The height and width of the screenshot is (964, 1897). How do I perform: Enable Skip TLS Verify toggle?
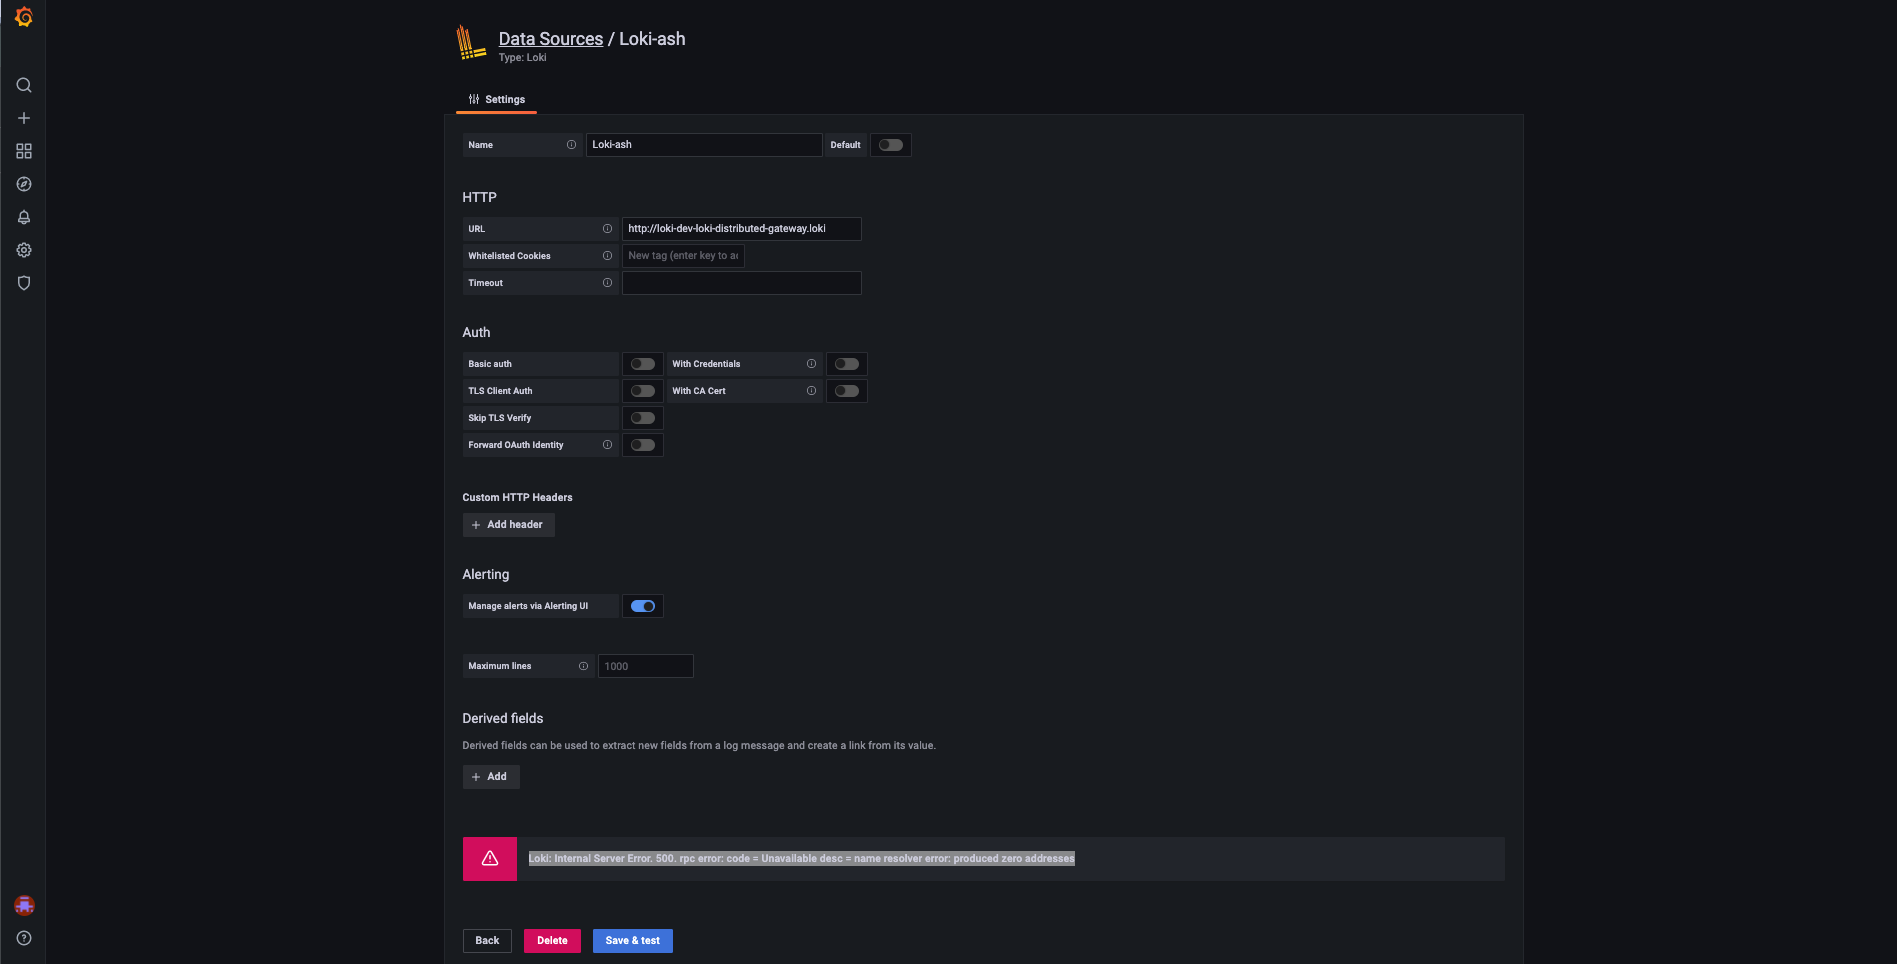click(643, 418)
